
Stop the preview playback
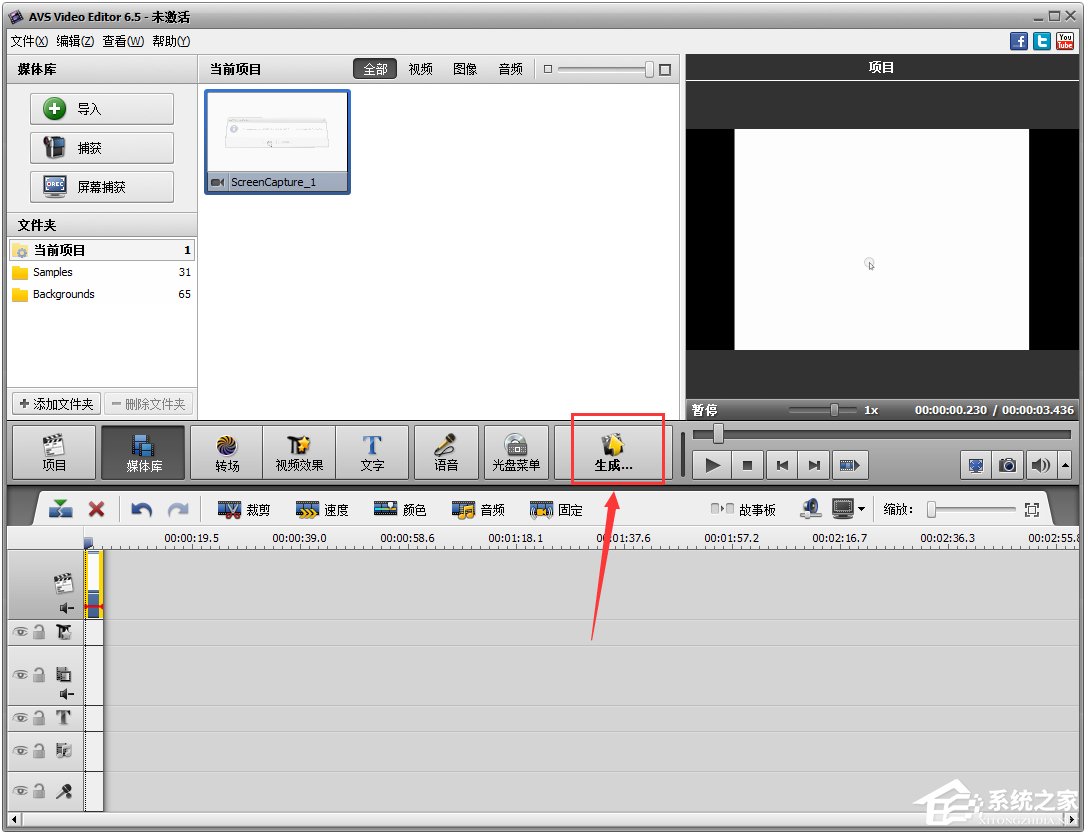pyautogui.click(x=747, y=465)
